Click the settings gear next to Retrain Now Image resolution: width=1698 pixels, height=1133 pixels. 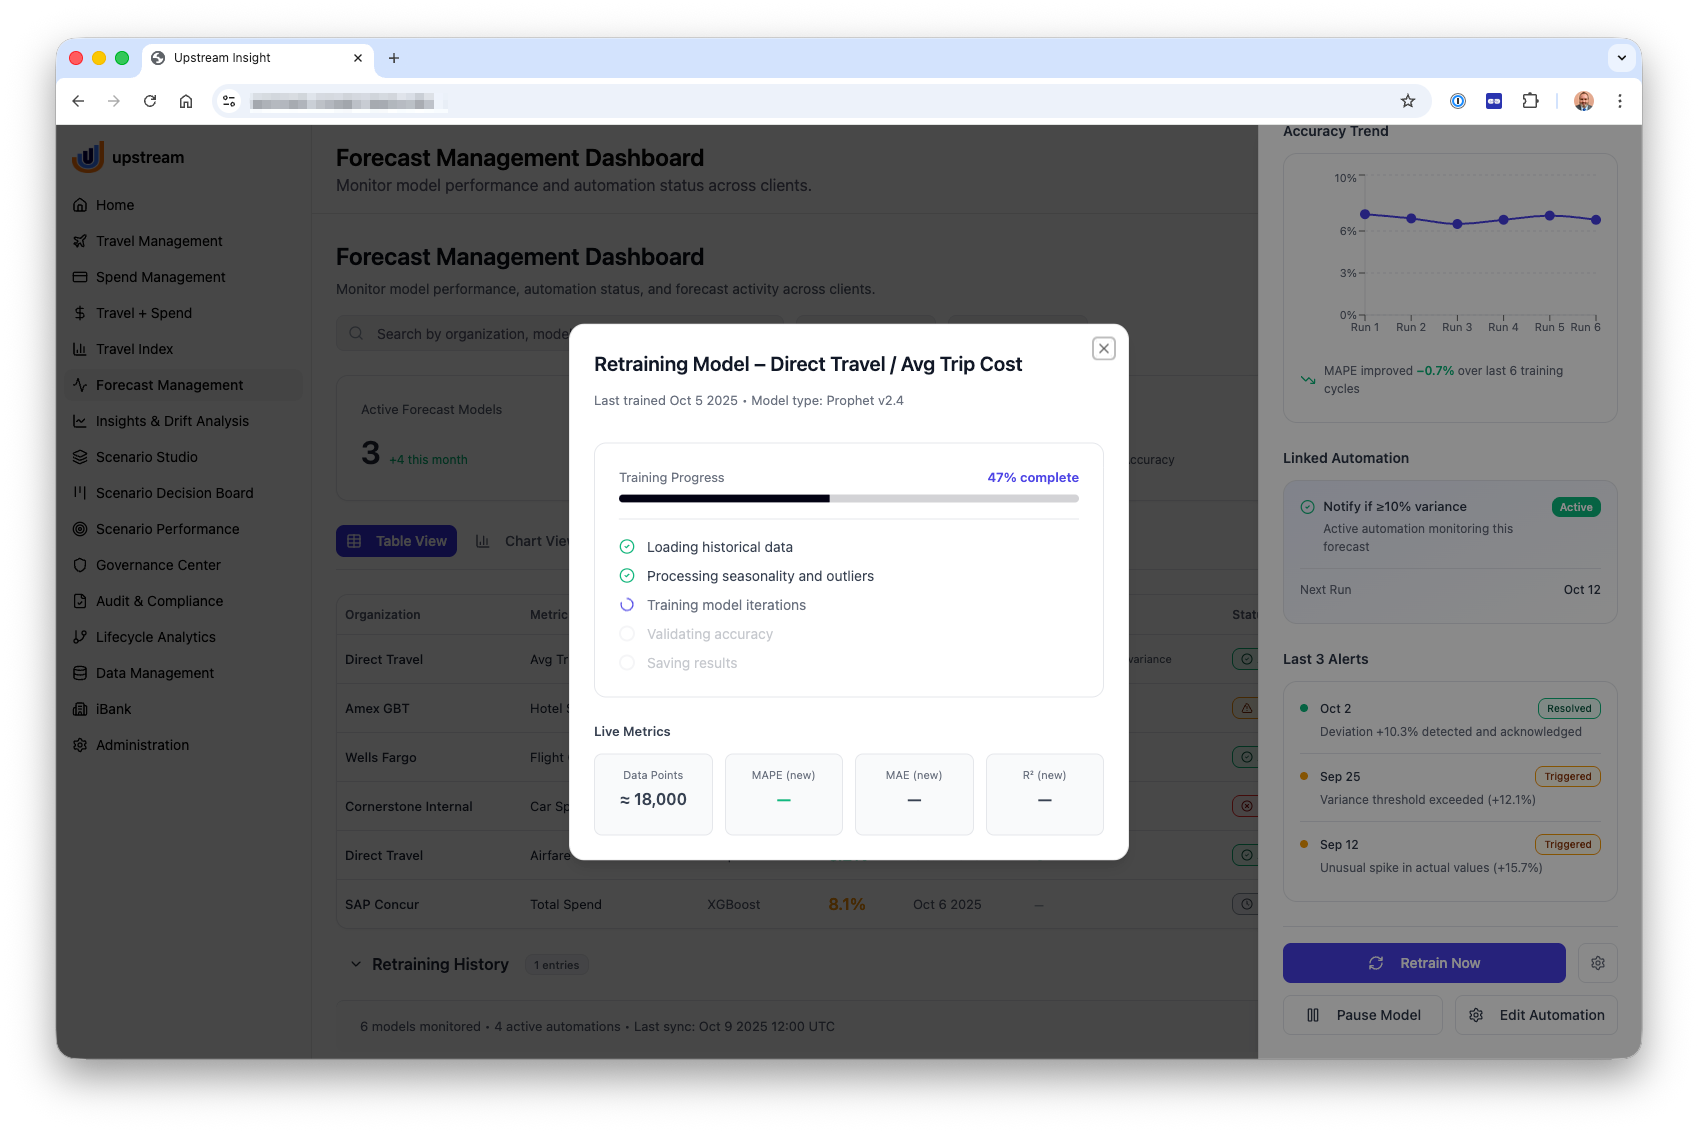tap(1597, 963)
